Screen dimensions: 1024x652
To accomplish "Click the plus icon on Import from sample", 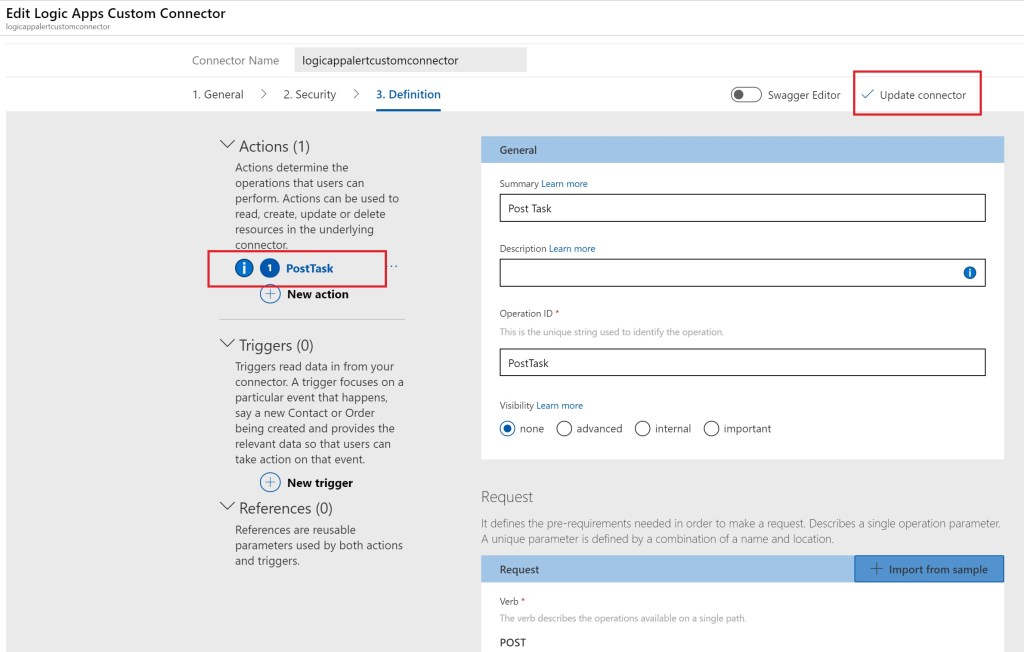I will coord(876,569).
